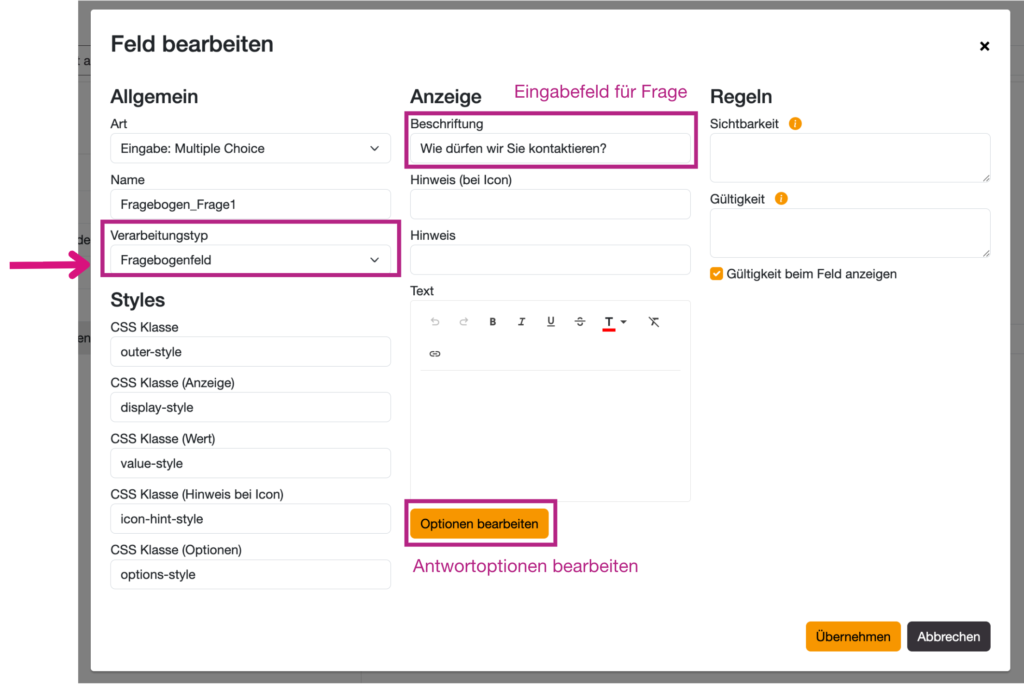1024x685 pixels.
Task: Open the Art dropdown
Action: pos(250,149)
